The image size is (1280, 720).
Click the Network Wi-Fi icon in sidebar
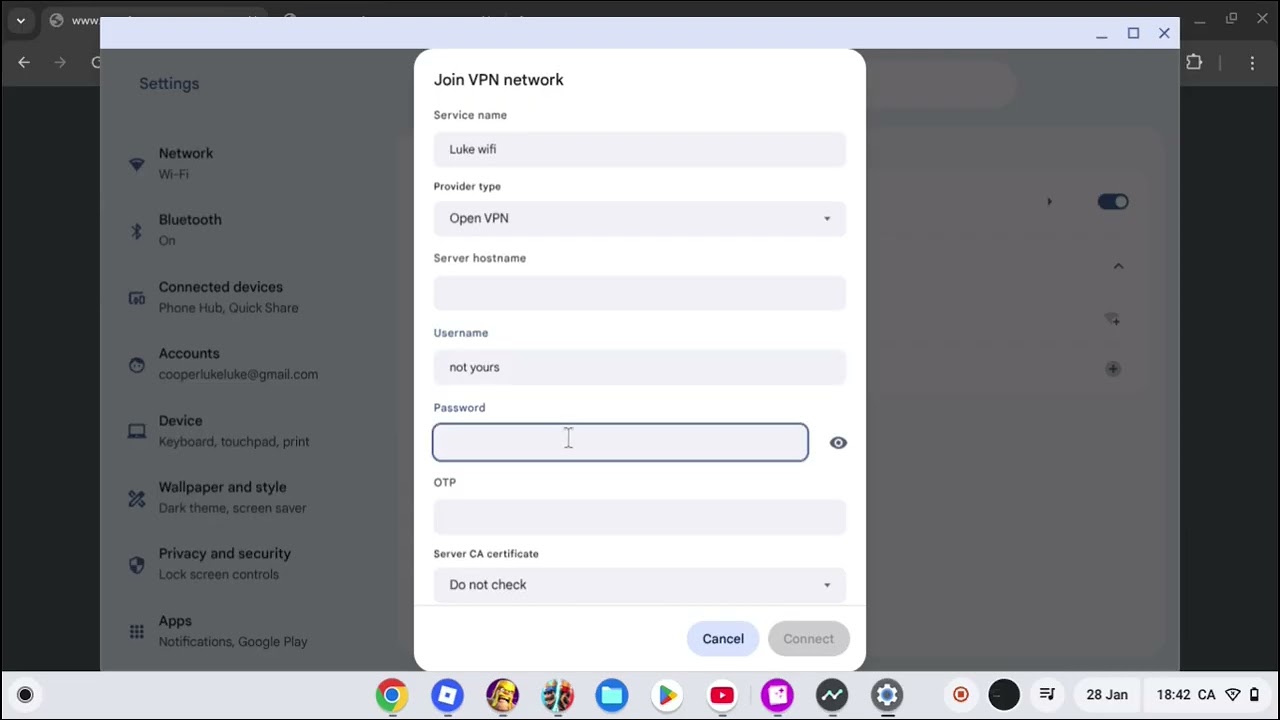pos(137,164)
